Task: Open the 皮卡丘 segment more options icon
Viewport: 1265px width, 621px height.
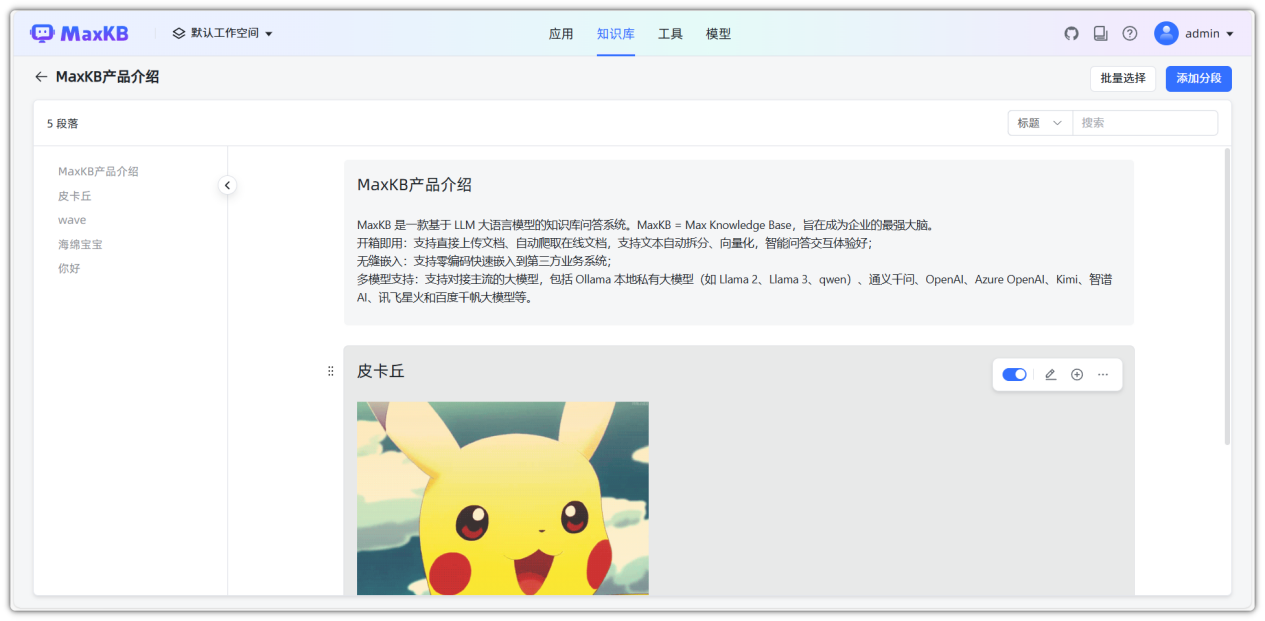Action: (1103, 374)
